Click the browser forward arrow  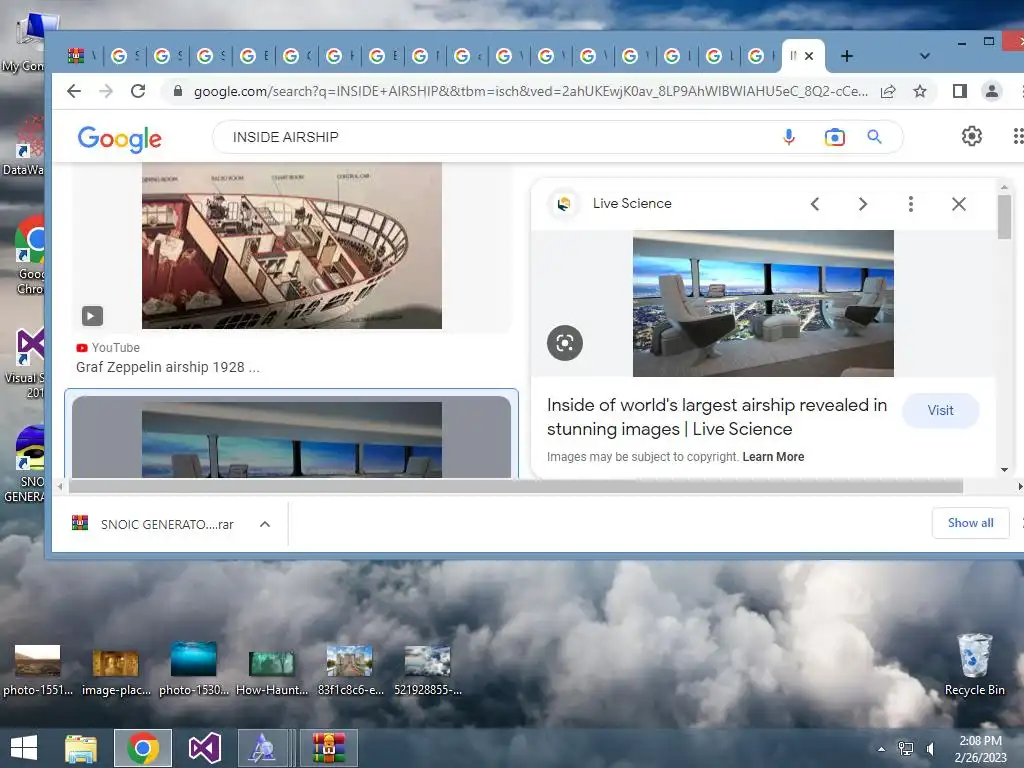click(106, 91)
